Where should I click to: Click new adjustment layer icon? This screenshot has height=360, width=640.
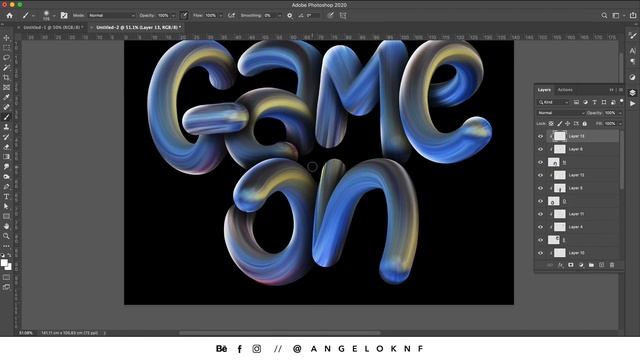click(581, 265)
